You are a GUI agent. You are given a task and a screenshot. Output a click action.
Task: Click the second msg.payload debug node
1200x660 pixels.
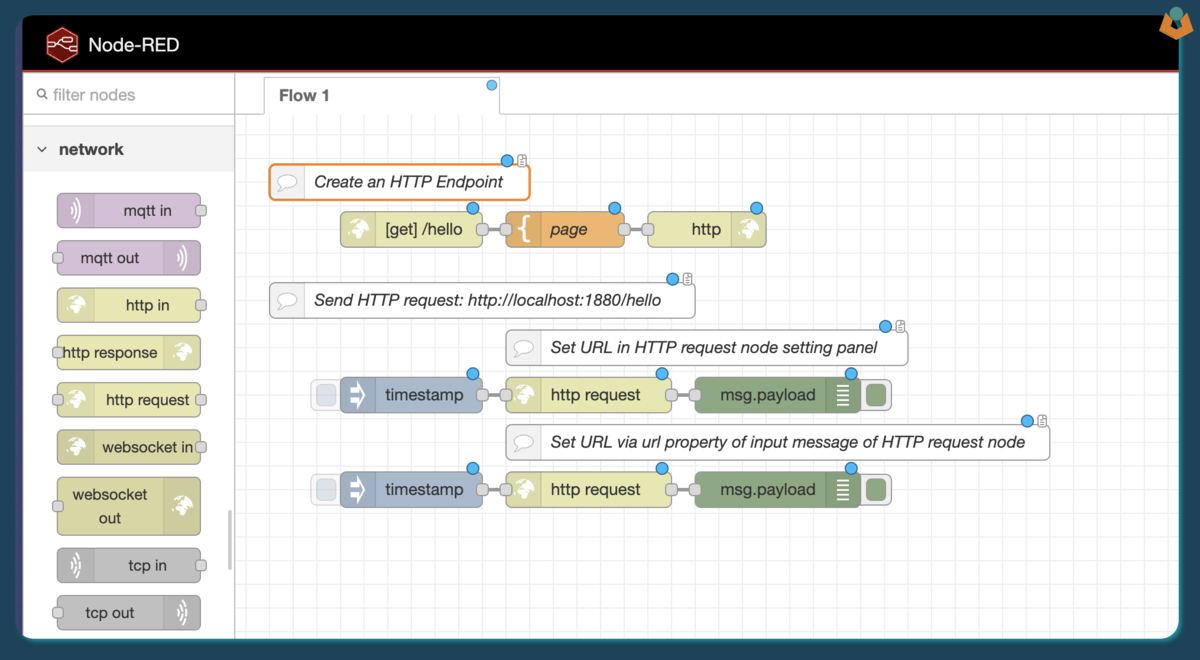(x=777, y=490)
